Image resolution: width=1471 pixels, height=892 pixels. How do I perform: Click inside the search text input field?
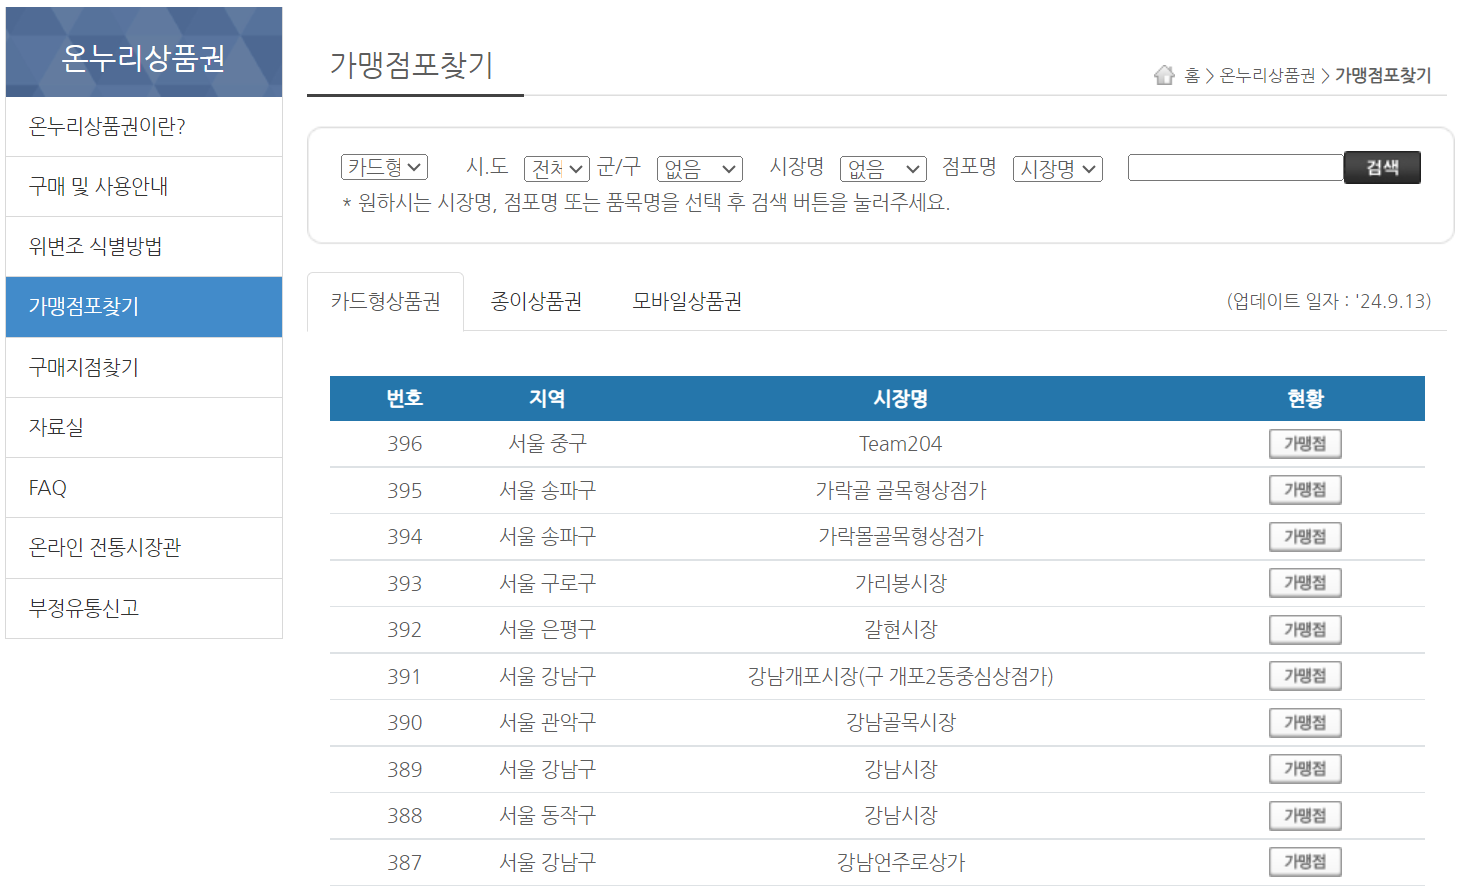[x=1234, y=167]
